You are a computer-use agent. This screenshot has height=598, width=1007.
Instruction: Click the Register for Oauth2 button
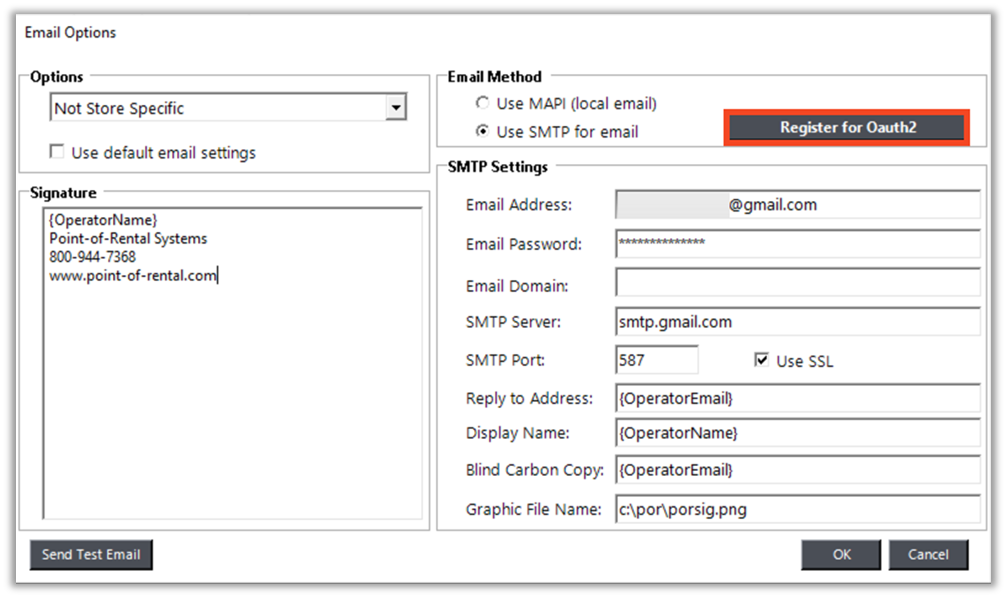click(847, 128)
